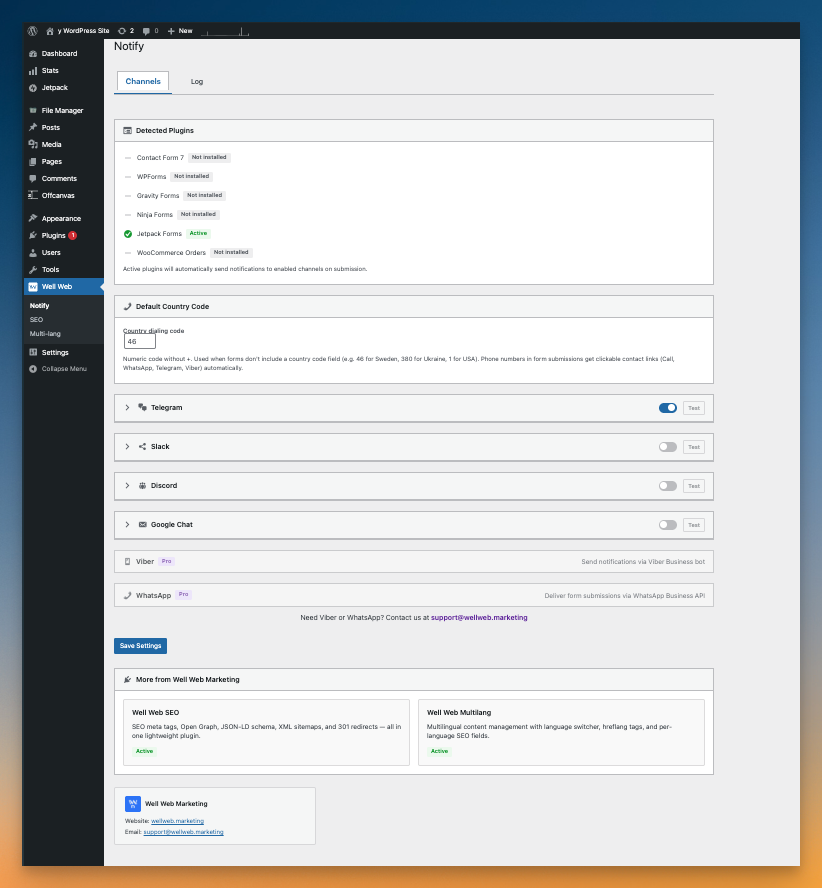The image size is (822, 888).
Task: Click the WooCommerce Orders Not installed badge
Action: (x=231, y=253)
